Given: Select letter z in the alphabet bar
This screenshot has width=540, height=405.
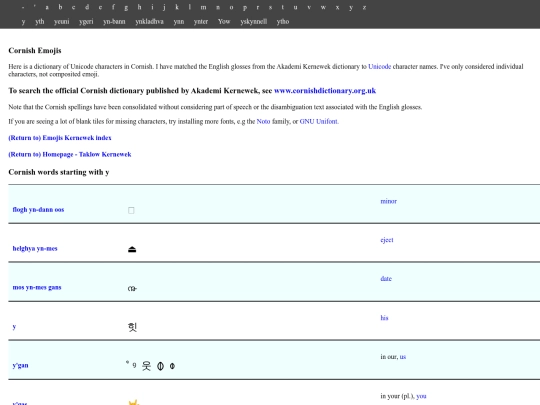Looking at the screenshot, I should 364,7.
